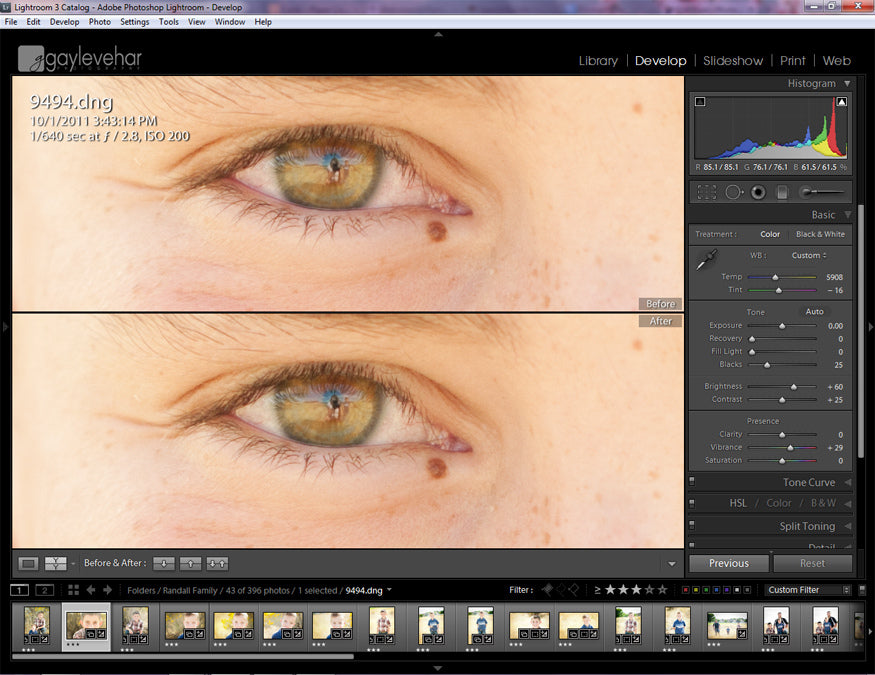The image size is (875, 675).
Task: Switch to Loupe view in toolbar
Action: (29, 564)
